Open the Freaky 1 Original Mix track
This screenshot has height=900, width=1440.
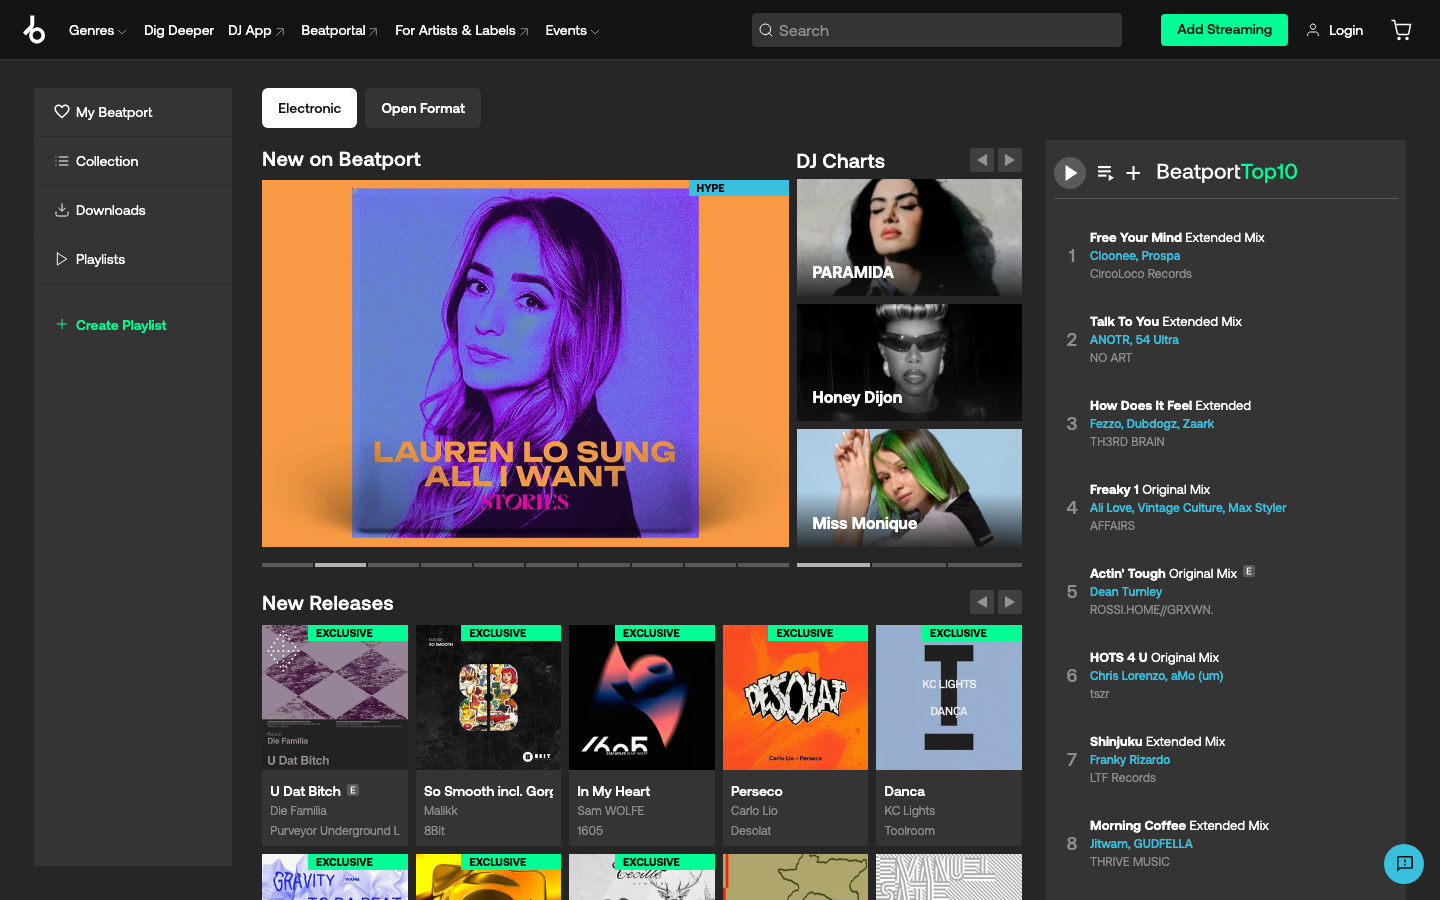coord(1150,490)
